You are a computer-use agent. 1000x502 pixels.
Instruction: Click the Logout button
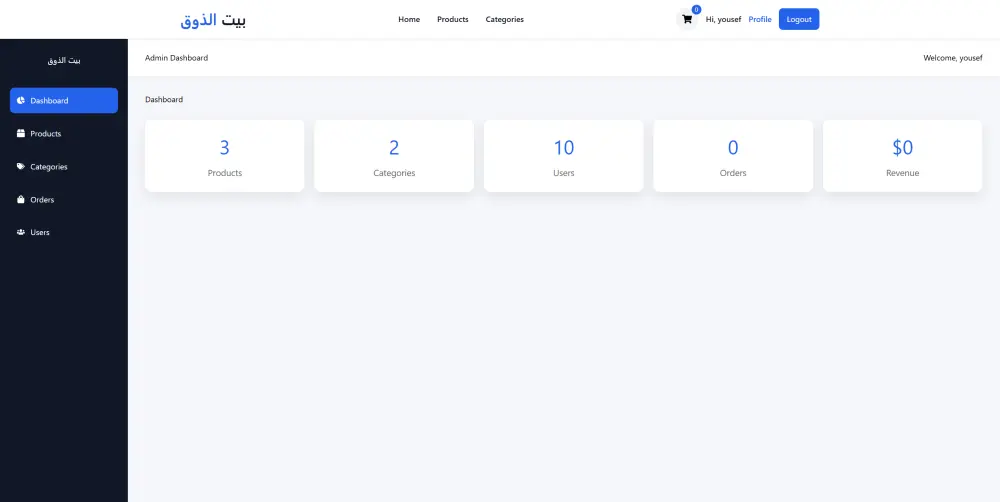point(799,19)
